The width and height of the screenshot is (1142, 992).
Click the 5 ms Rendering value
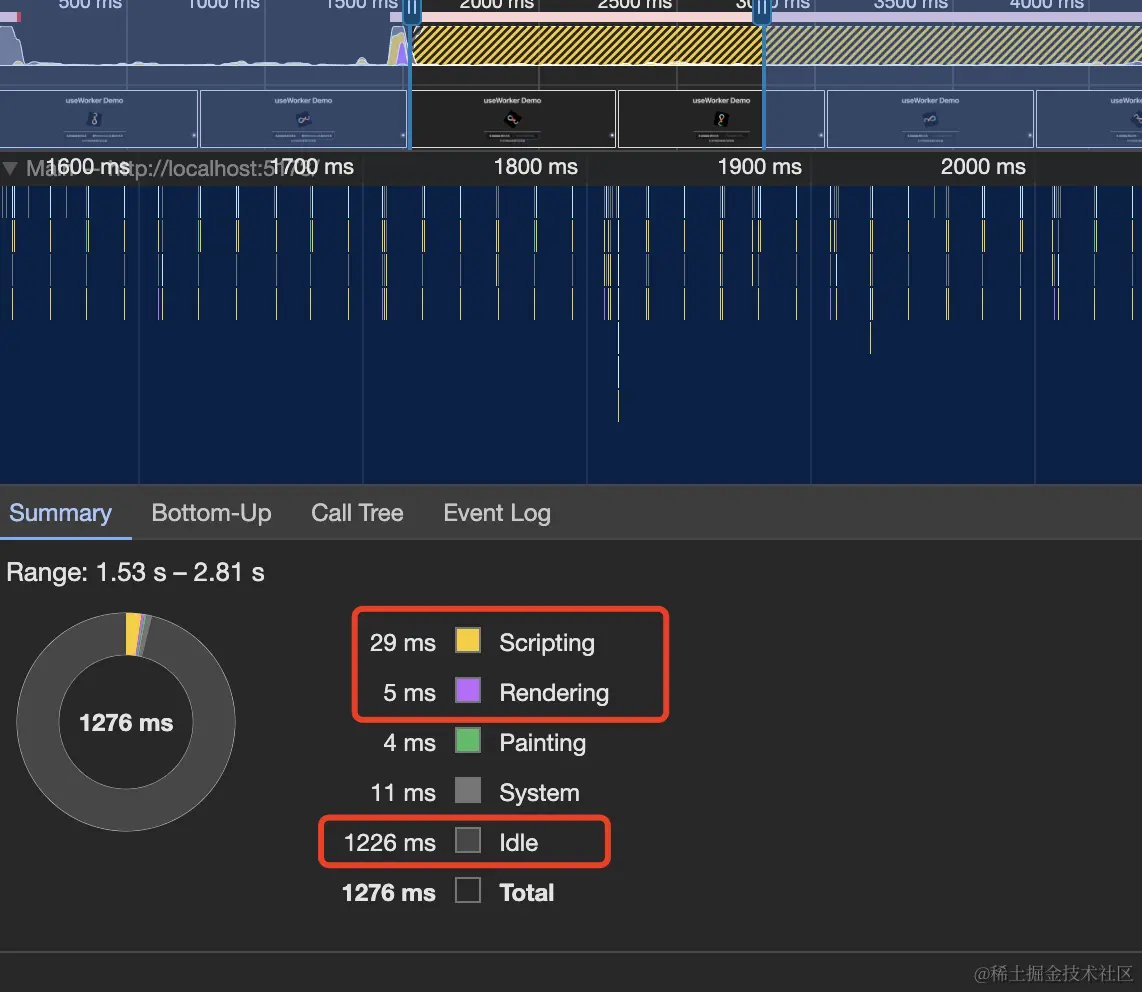[x=409, y=693]
